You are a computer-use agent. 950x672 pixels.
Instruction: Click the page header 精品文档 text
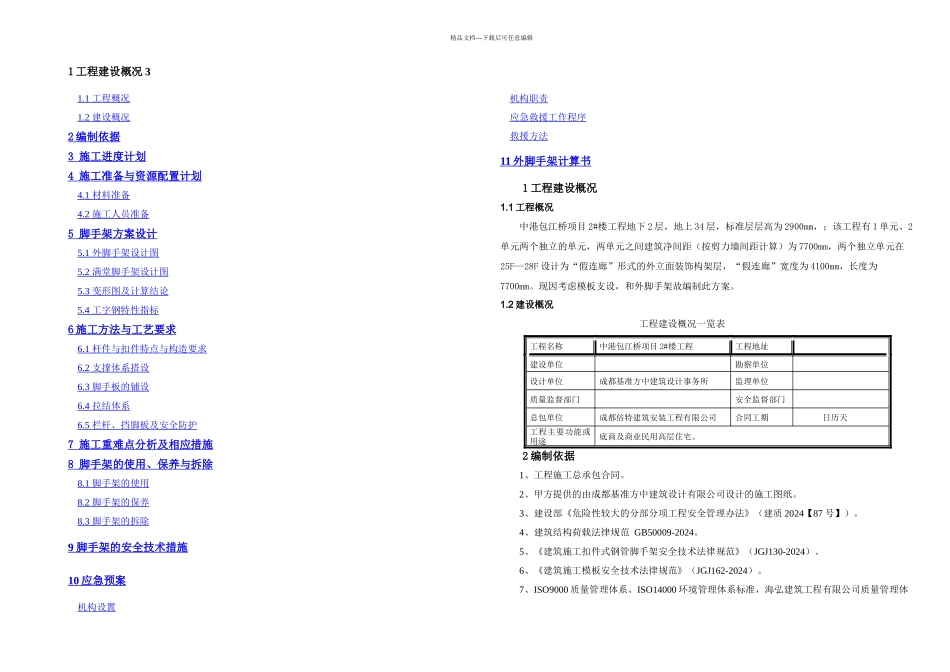click(x=491, y=38)
